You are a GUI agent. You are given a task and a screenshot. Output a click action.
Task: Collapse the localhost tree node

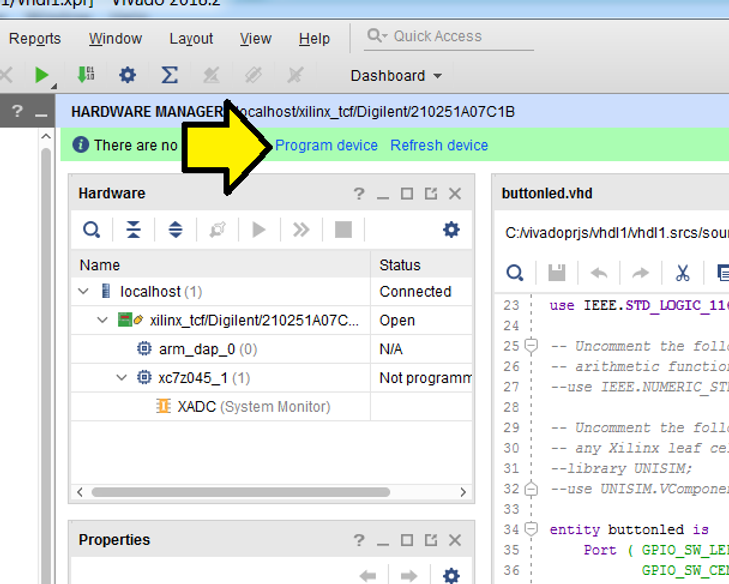tap(84, 292)
